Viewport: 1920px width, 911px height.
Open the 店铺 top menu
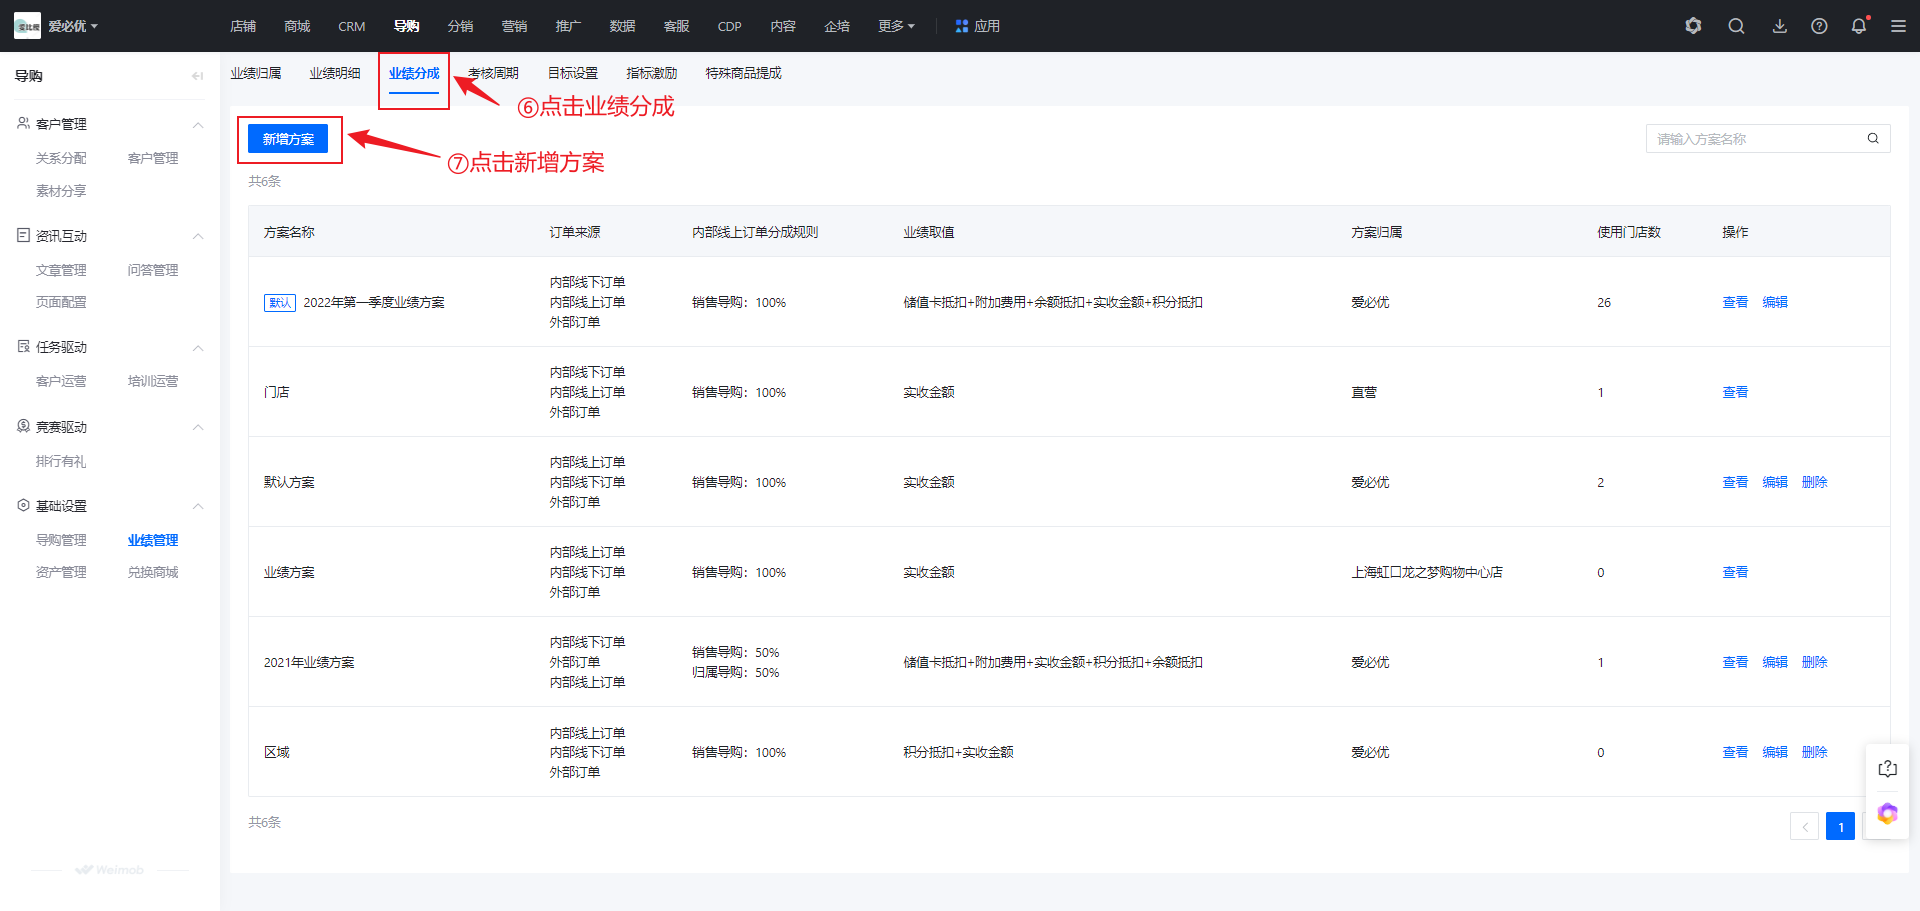(243, 26)
